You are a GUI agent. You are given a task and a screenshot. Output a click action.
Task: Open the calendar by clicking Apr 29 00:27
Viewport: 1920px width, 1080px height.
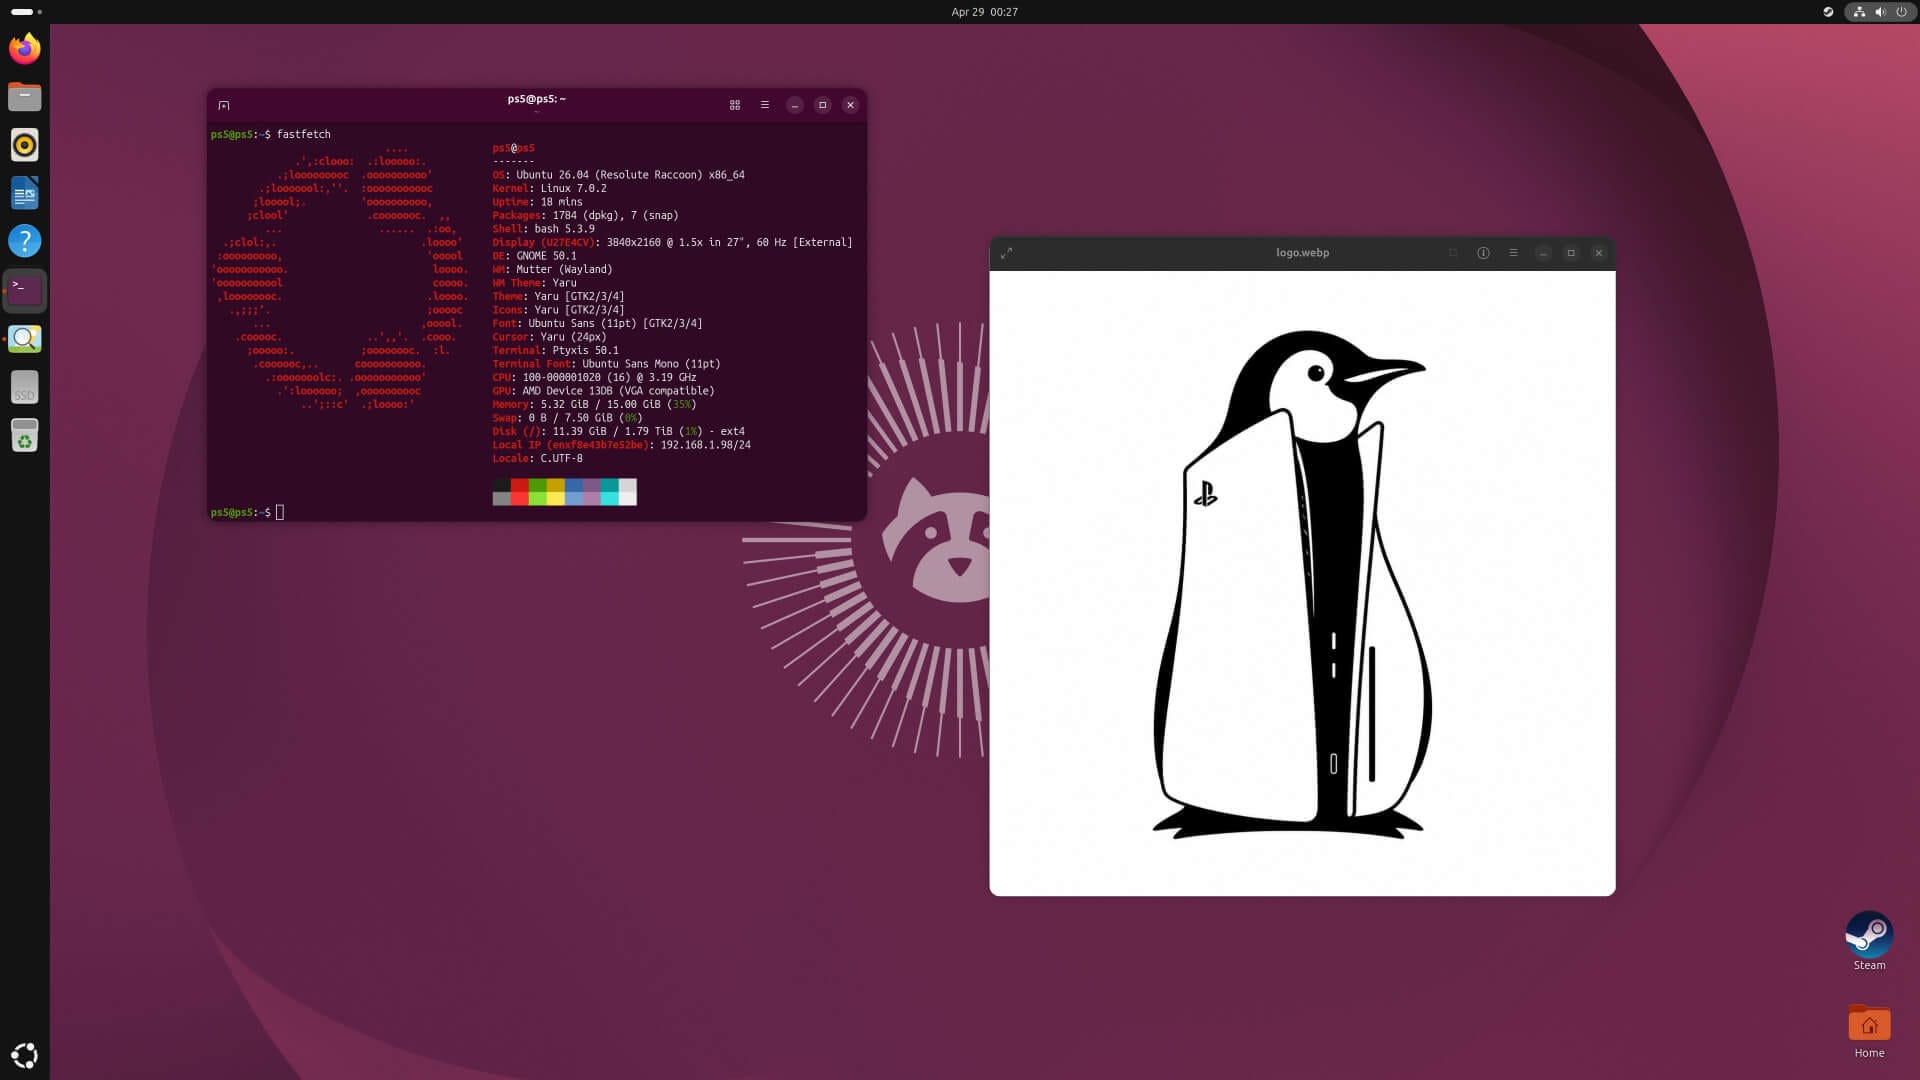point(983,12)
